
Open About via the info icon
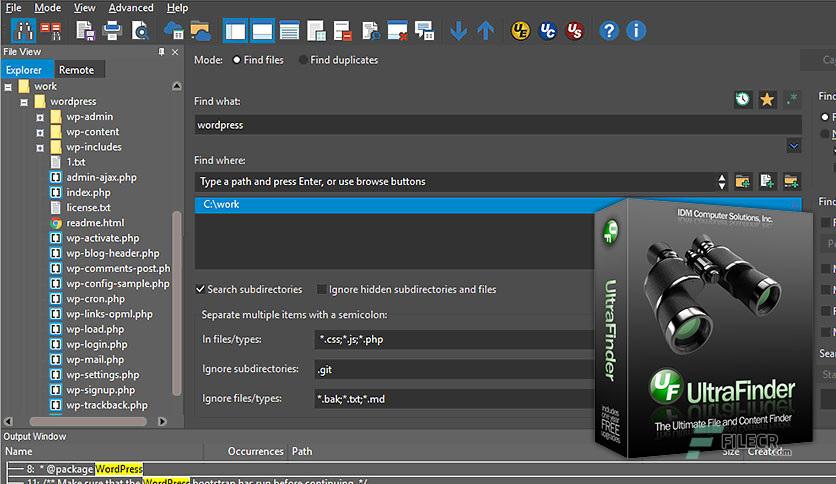coord(636,31)
